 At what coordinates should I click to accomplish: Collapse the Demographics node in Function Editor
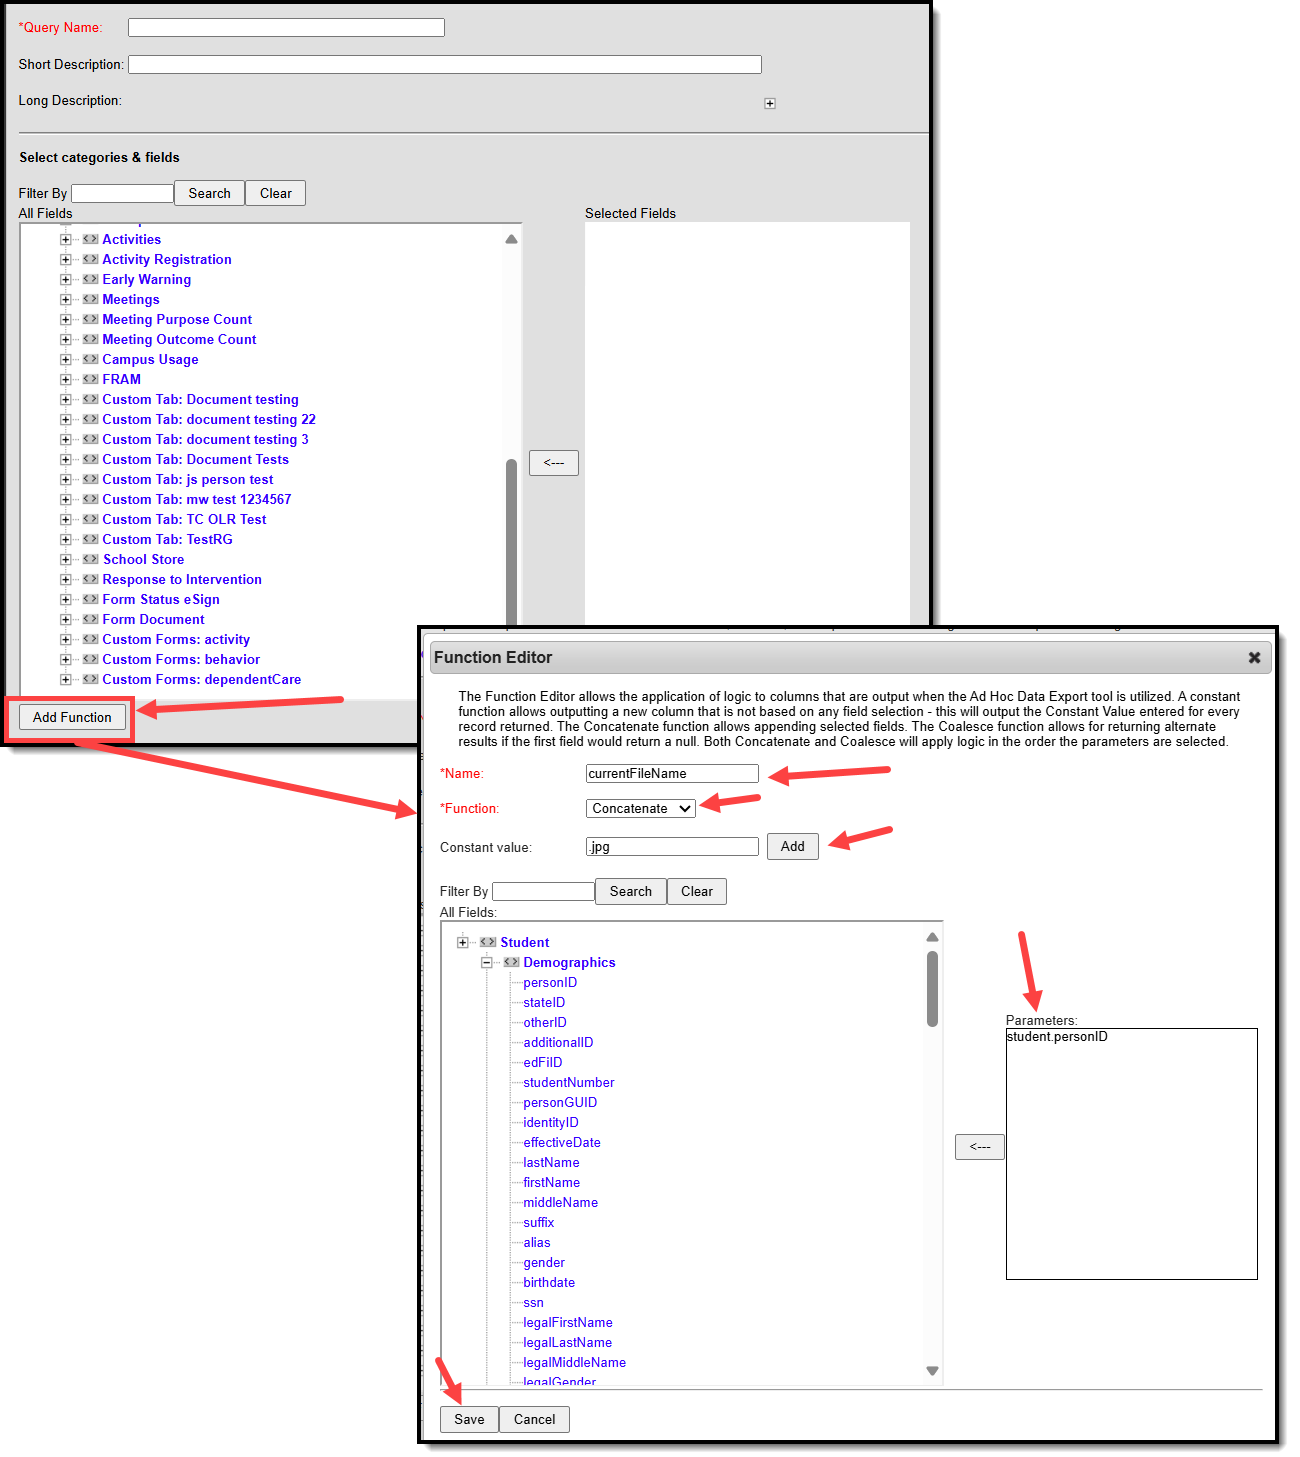click(487, 962)
